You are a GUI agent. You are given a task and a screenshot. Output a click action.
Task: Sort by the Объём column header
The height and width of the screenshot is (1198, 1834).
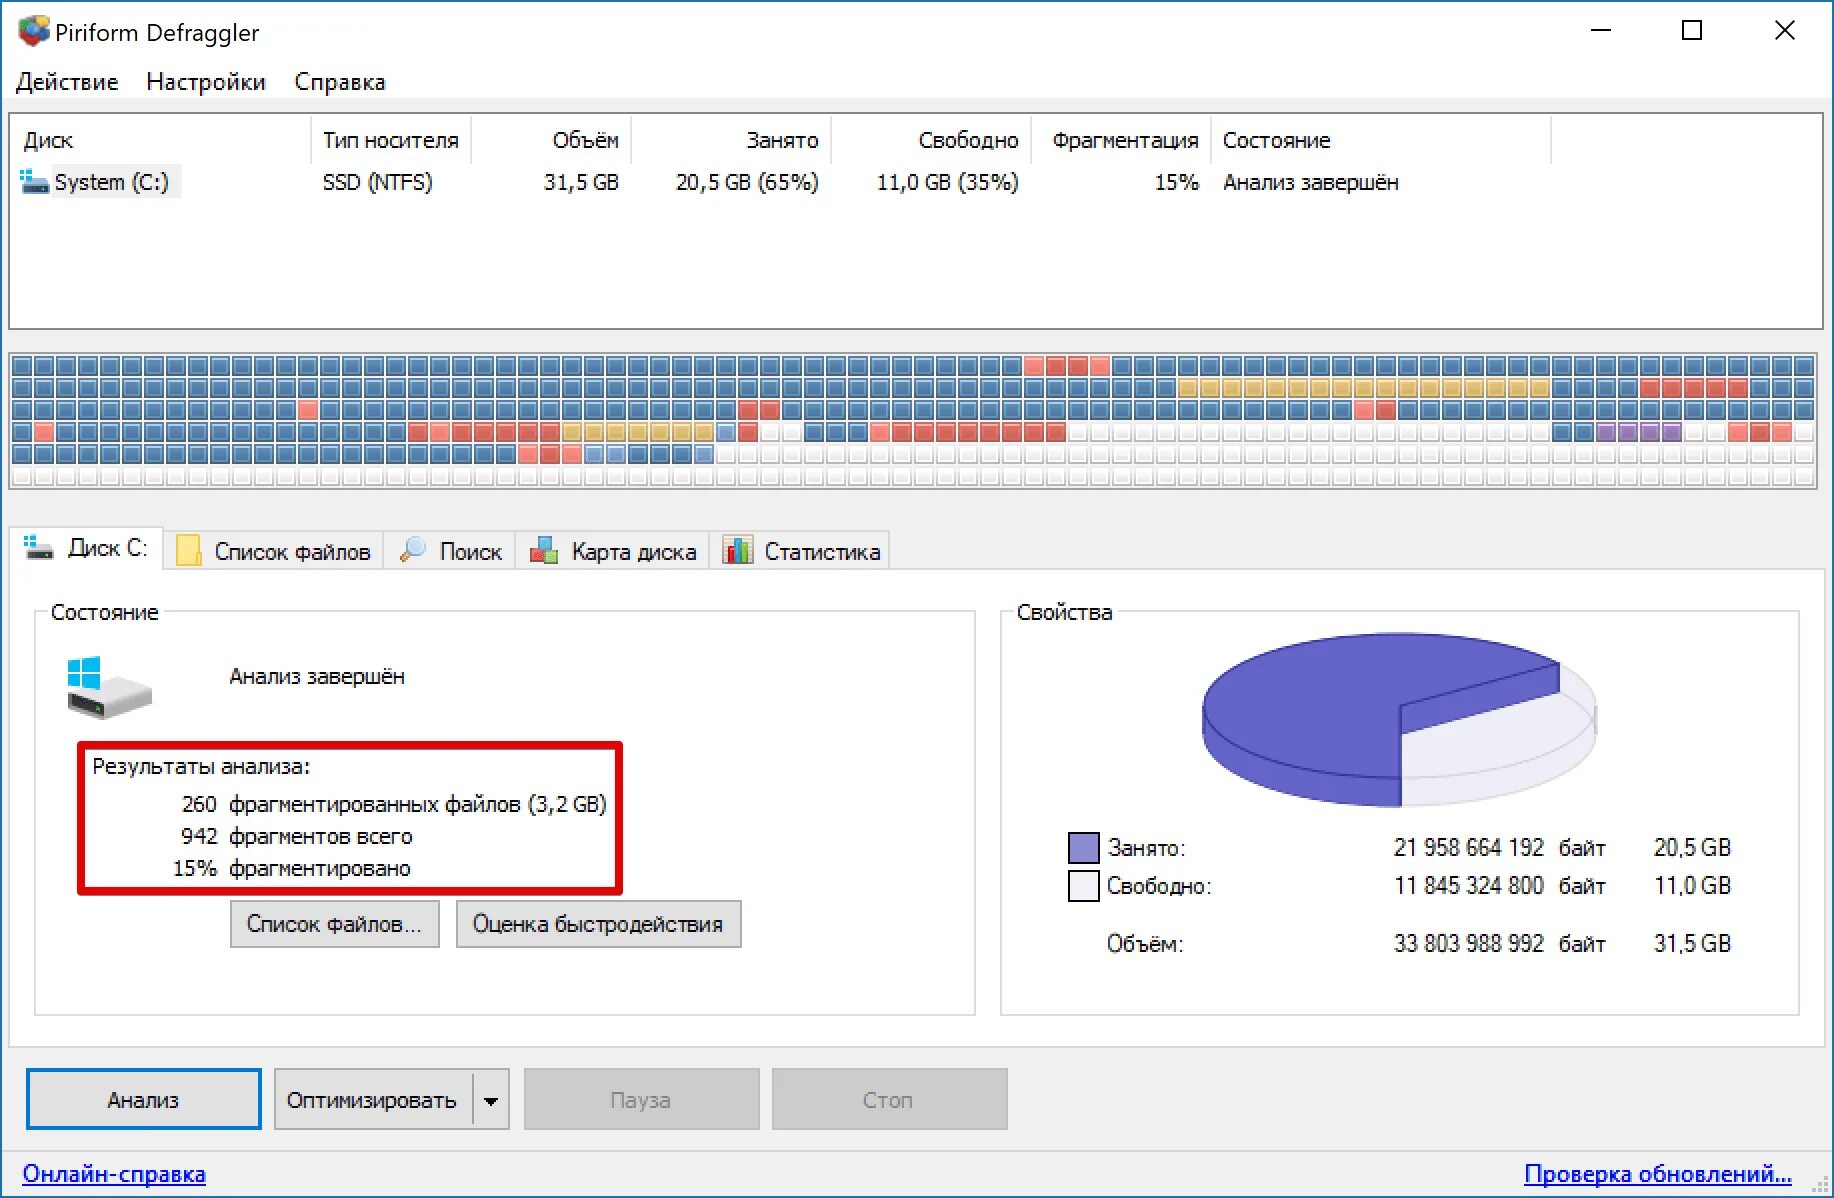pyautogui.click(x=551, y=140)
